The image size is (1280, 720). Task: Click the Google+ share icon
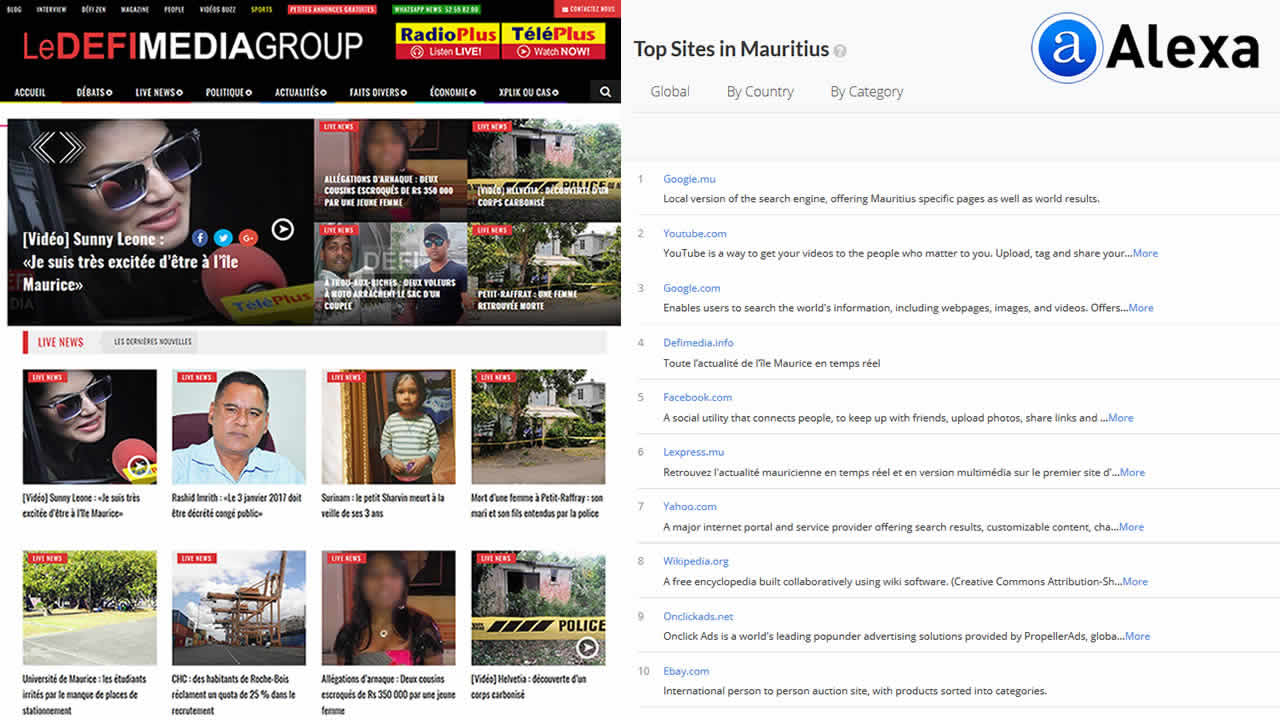click(248, 238)
